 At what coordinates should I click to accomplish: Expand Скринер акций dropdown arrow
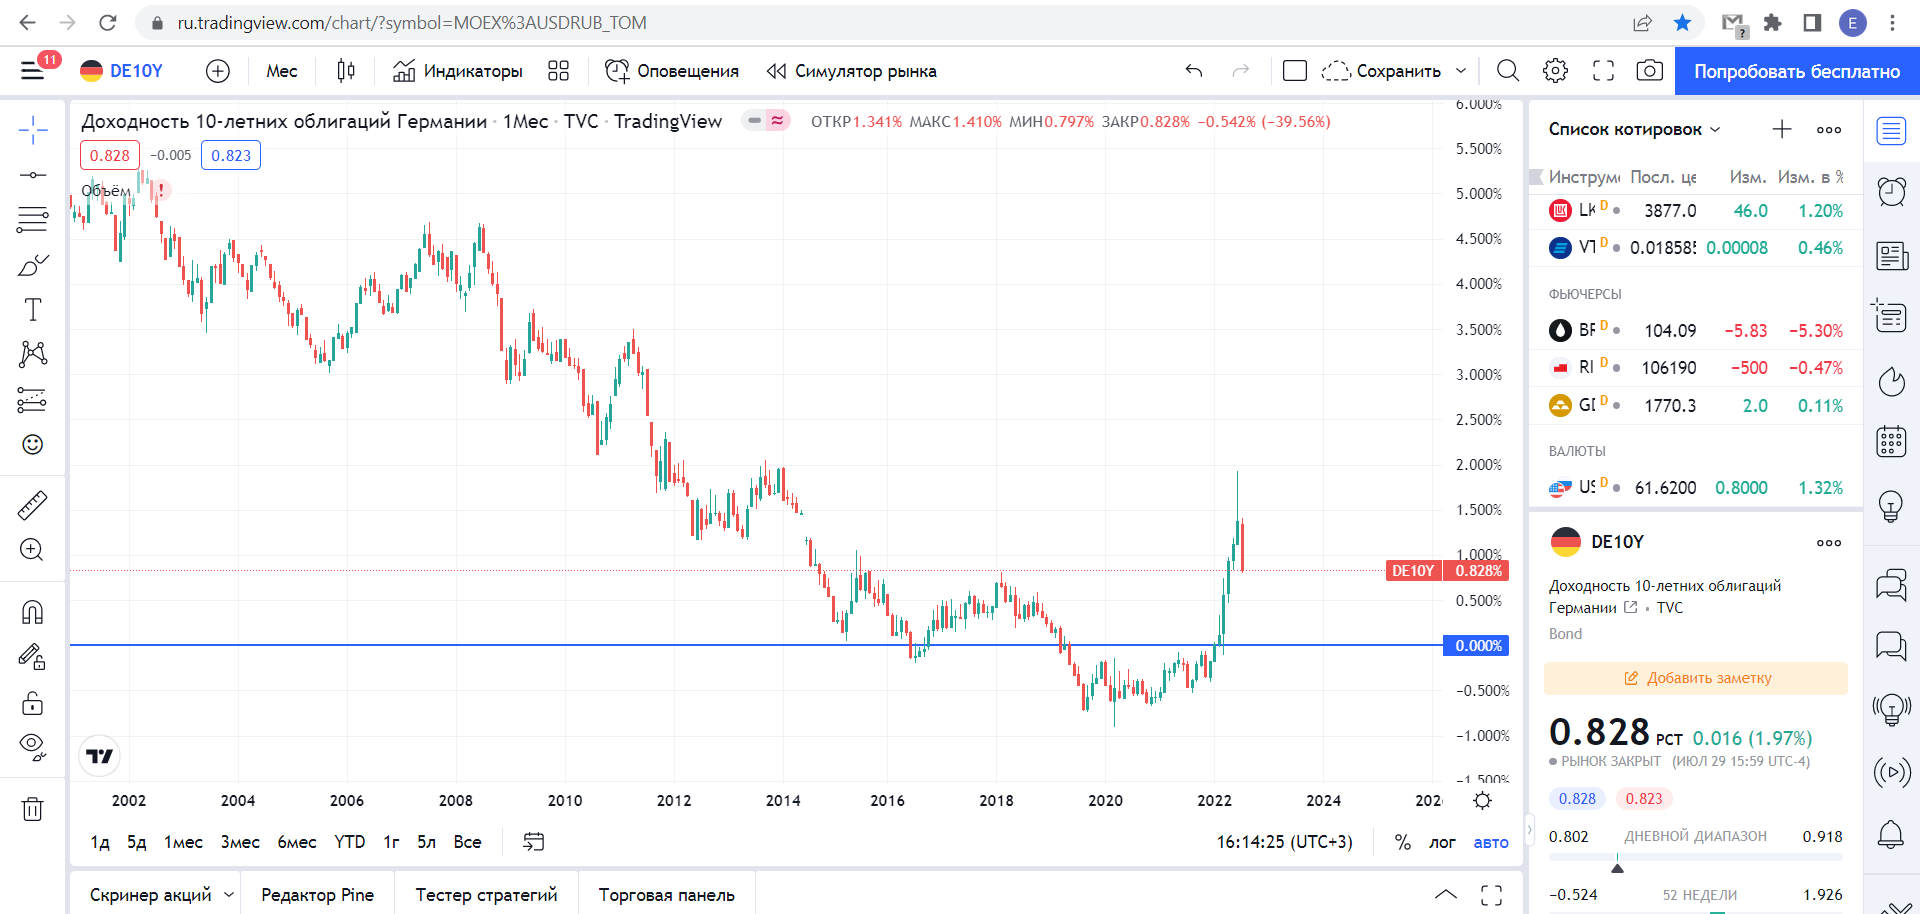pos(229,895)
